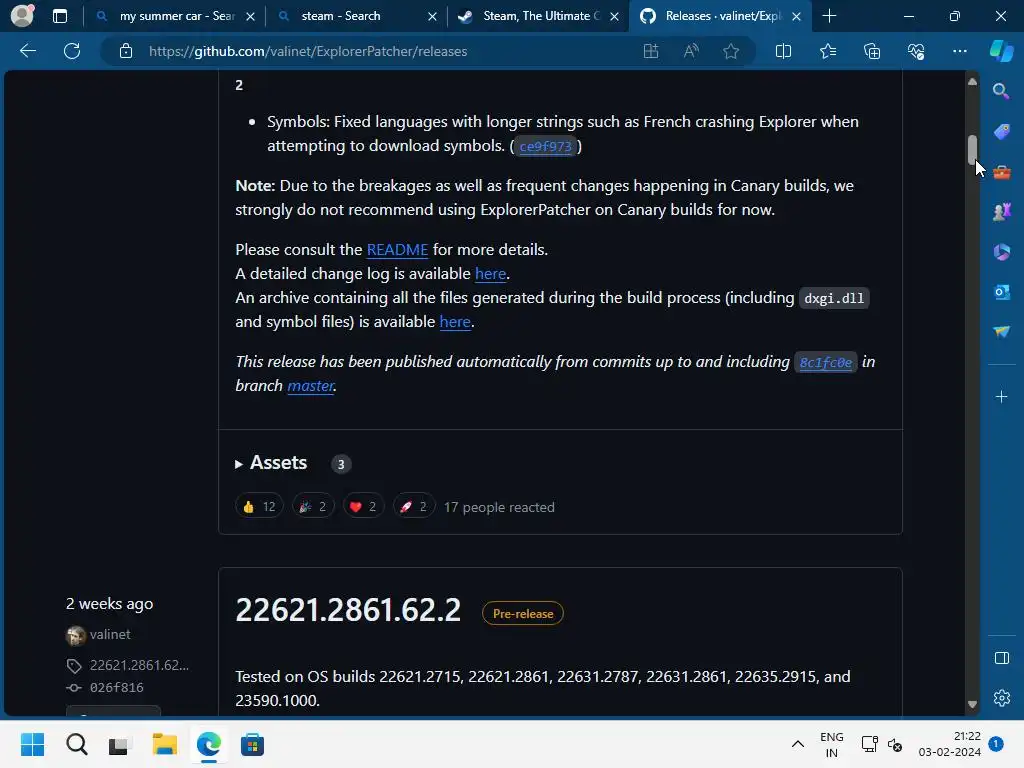Viewport: 1024px width, 768px height.
Task: Click scrollbar down arrow
Action: pyautogui.click(x=972, y=704)
